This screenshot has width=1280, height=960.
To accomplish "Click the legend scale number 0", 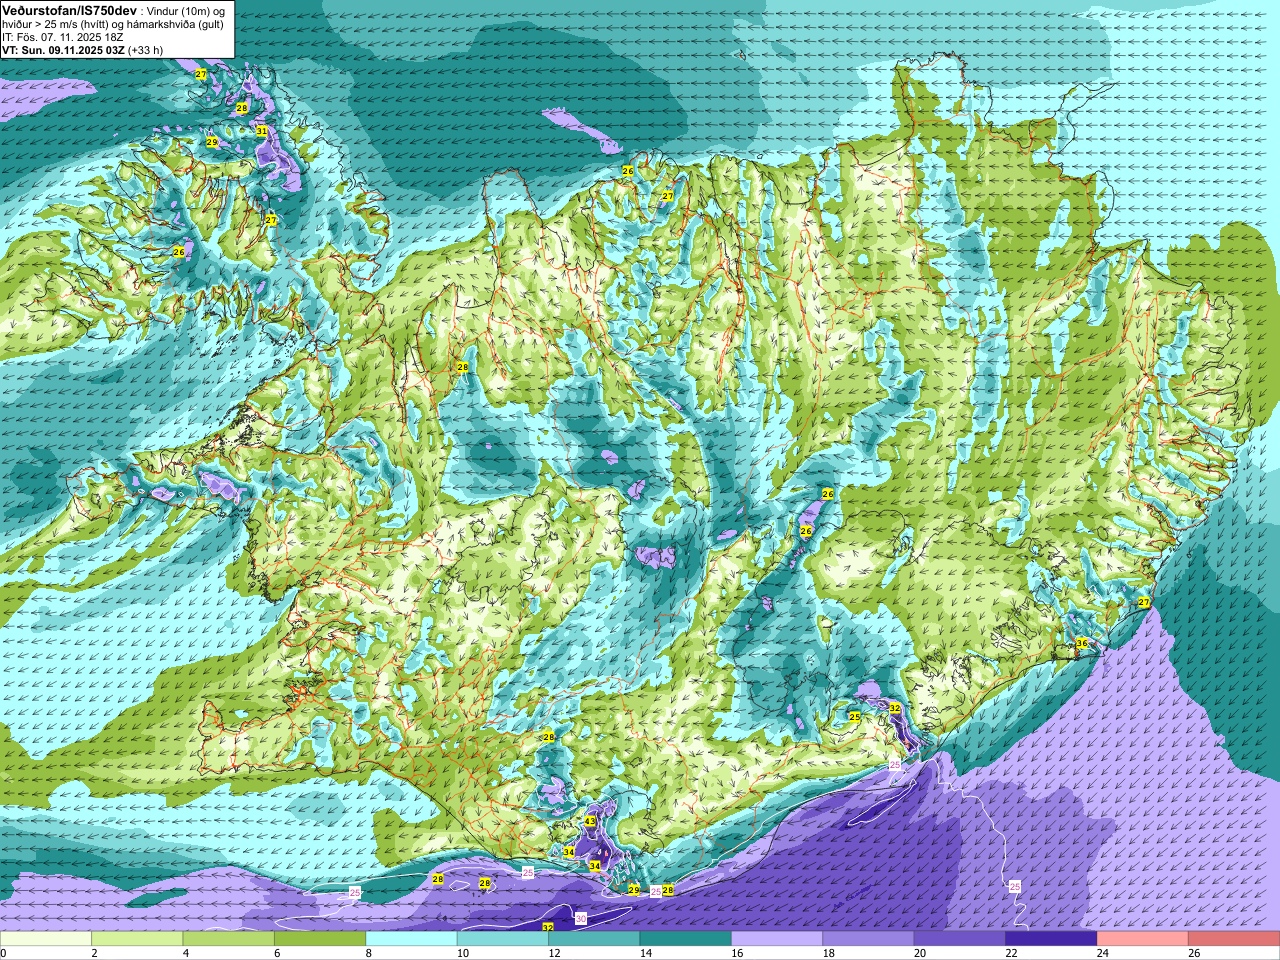I will point(3,953).
